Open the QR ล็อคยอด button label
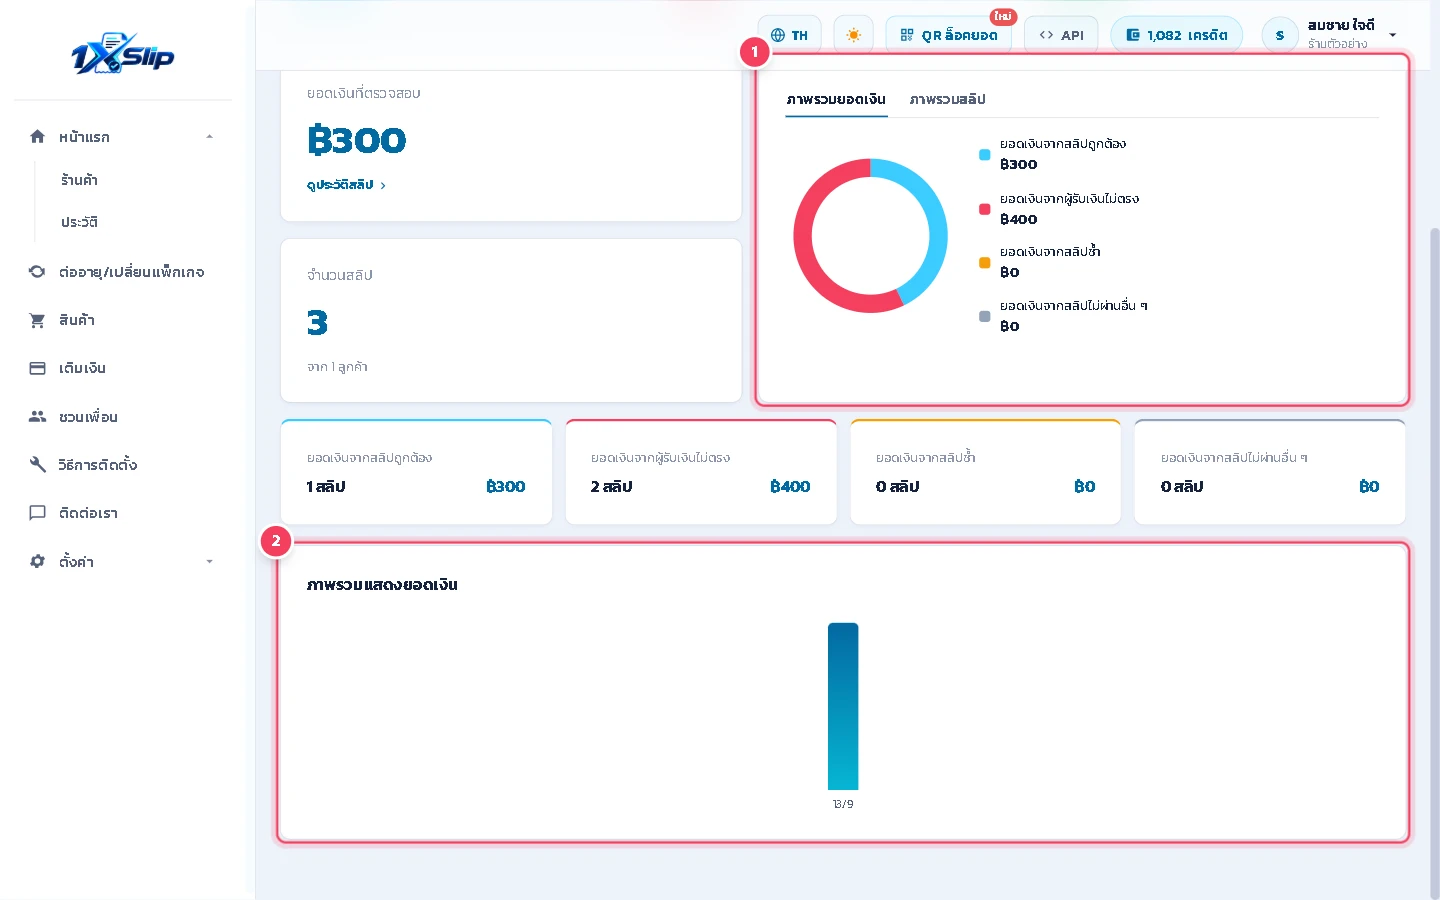This screenshot has width=1440, height=900. [x=959, y=35]
